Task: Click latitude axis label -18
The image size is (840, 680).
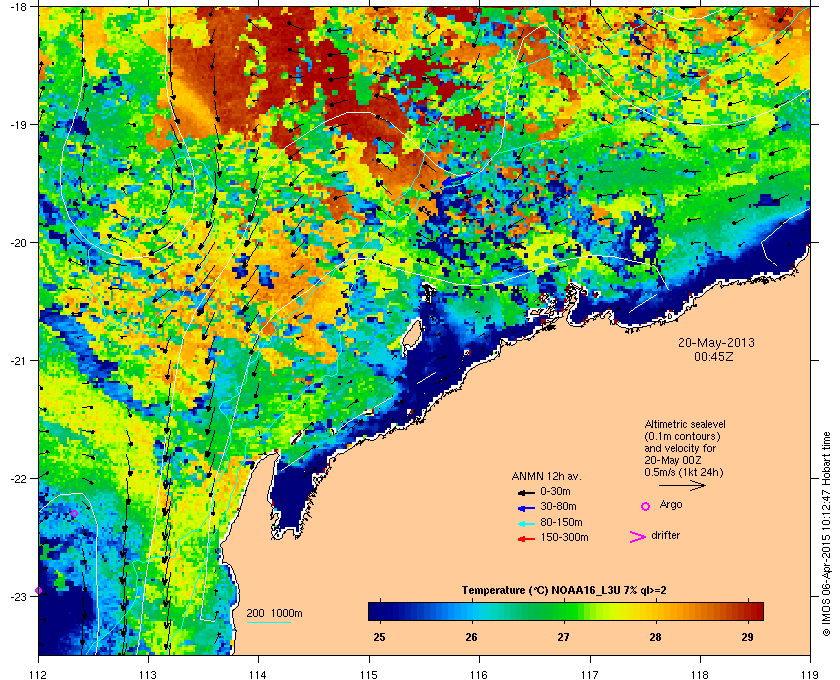Action: point(17,7)
